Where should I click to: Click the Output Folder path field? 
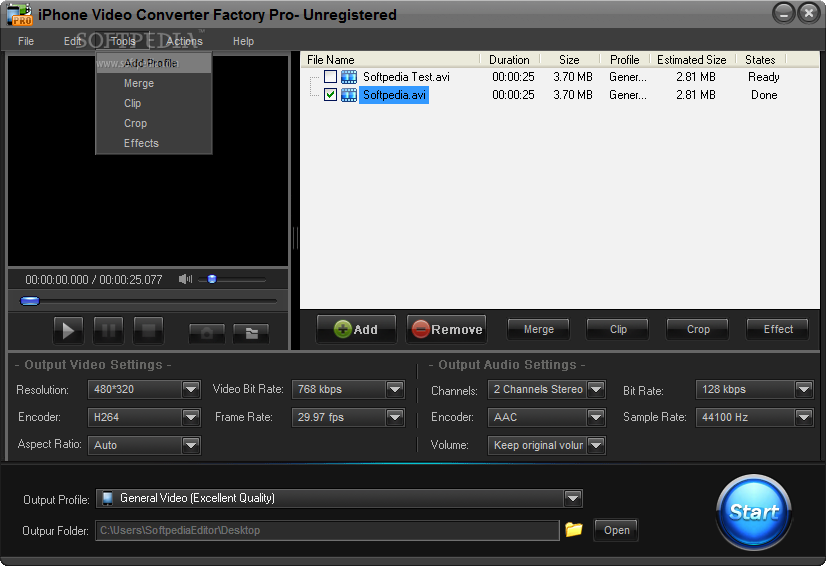click(327, 530)
